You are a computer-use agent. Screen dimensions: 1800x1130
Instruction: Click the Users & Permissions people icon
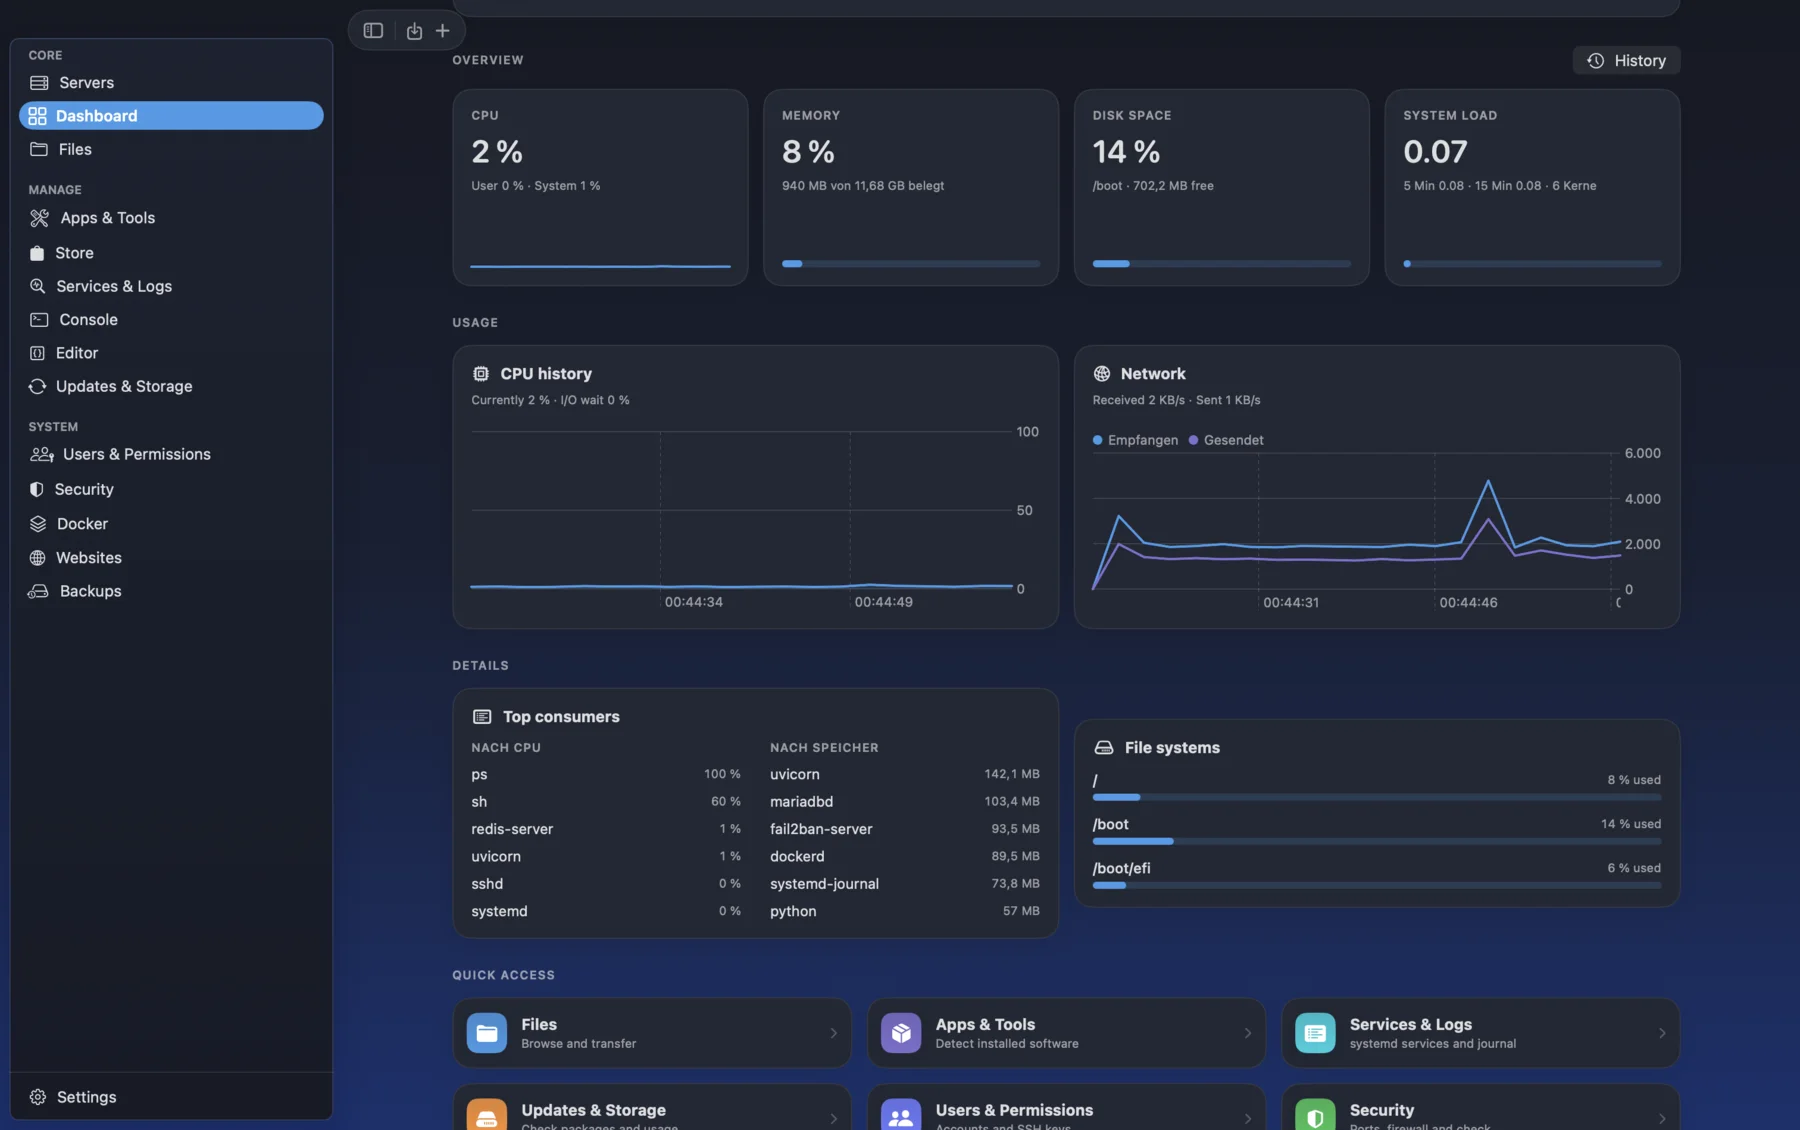pyautogui.click(x=41, y=454)
